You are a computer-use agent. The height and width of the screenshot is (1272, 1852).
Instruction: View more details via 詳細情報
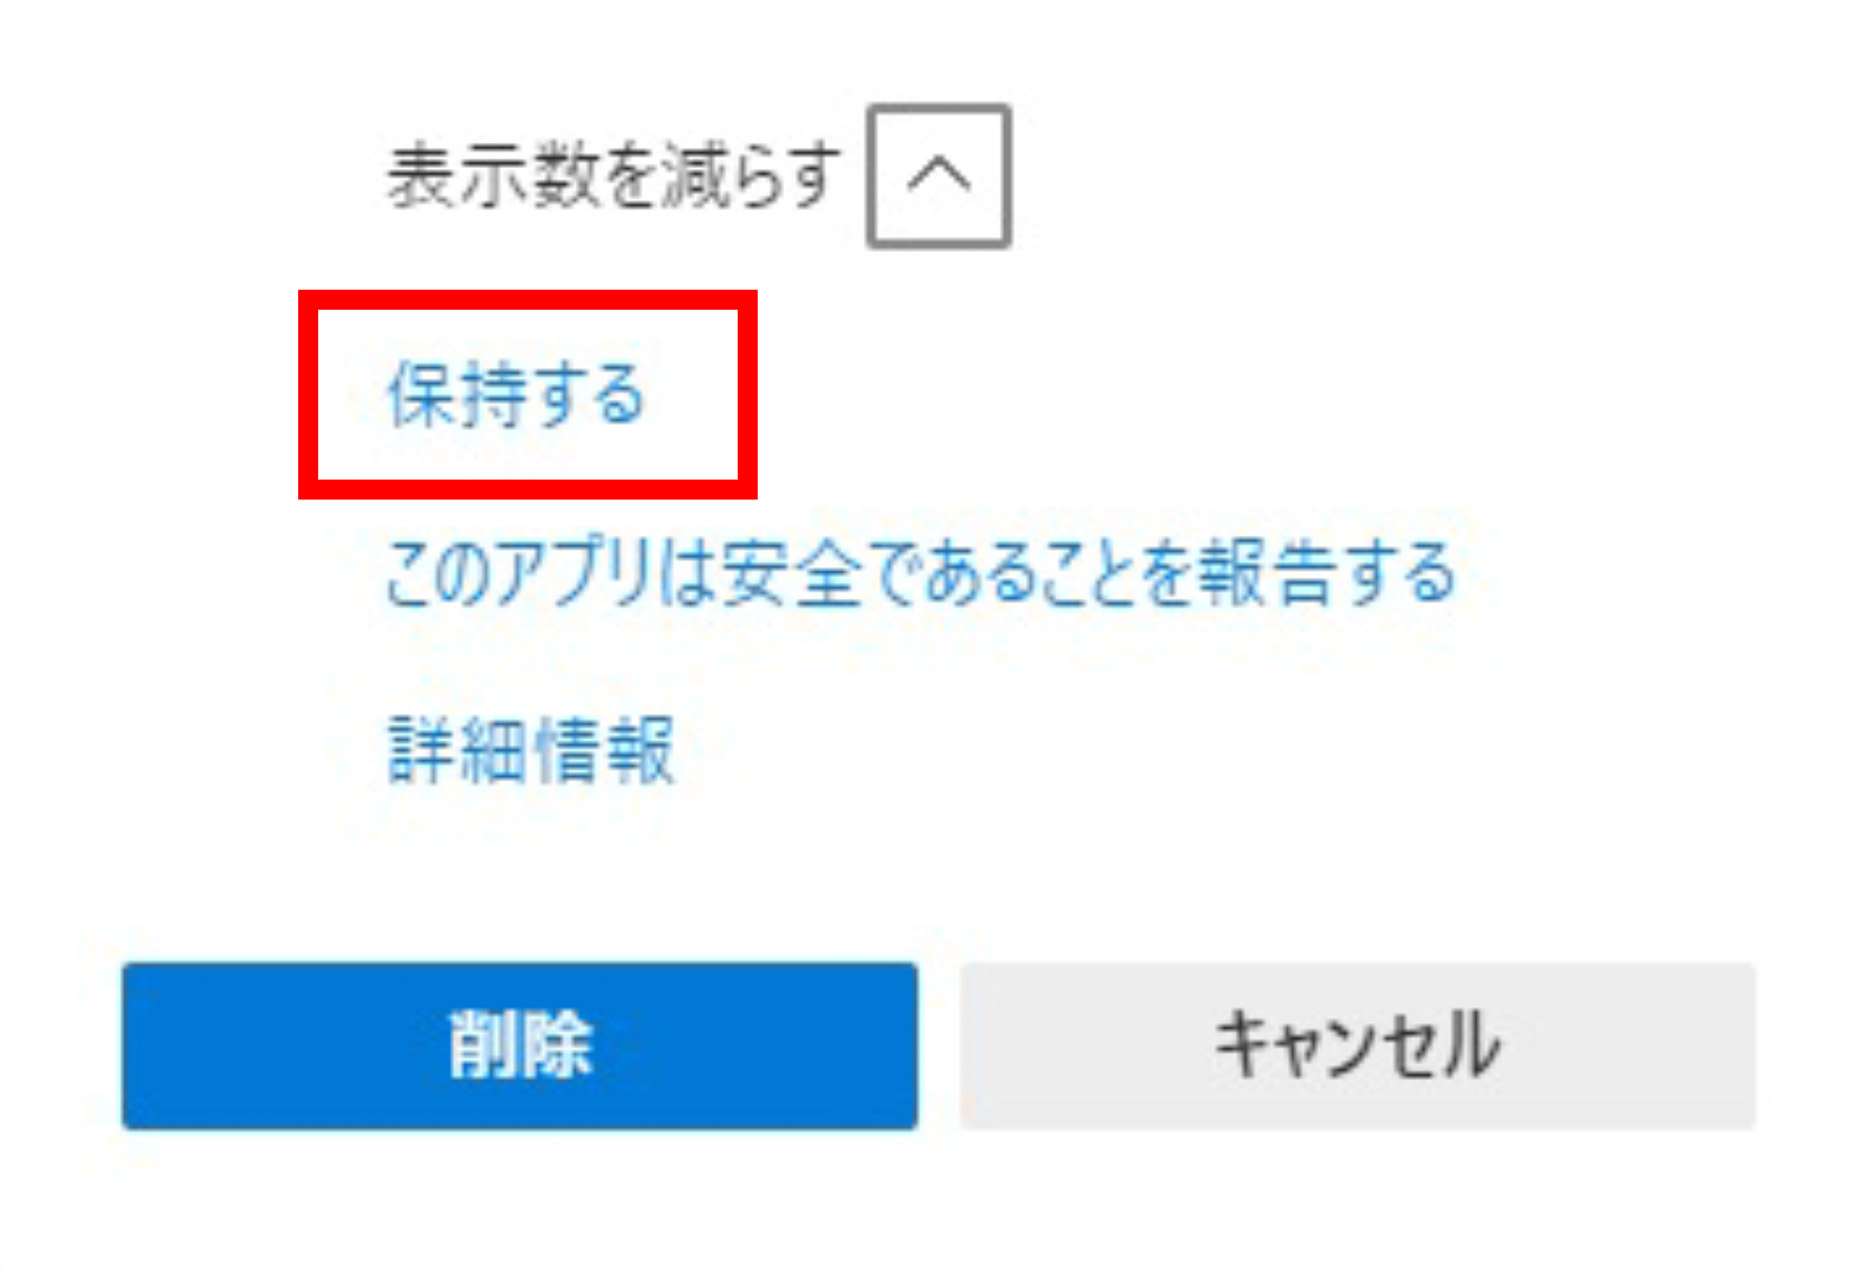pyautogui.click(x=531, y=749)
